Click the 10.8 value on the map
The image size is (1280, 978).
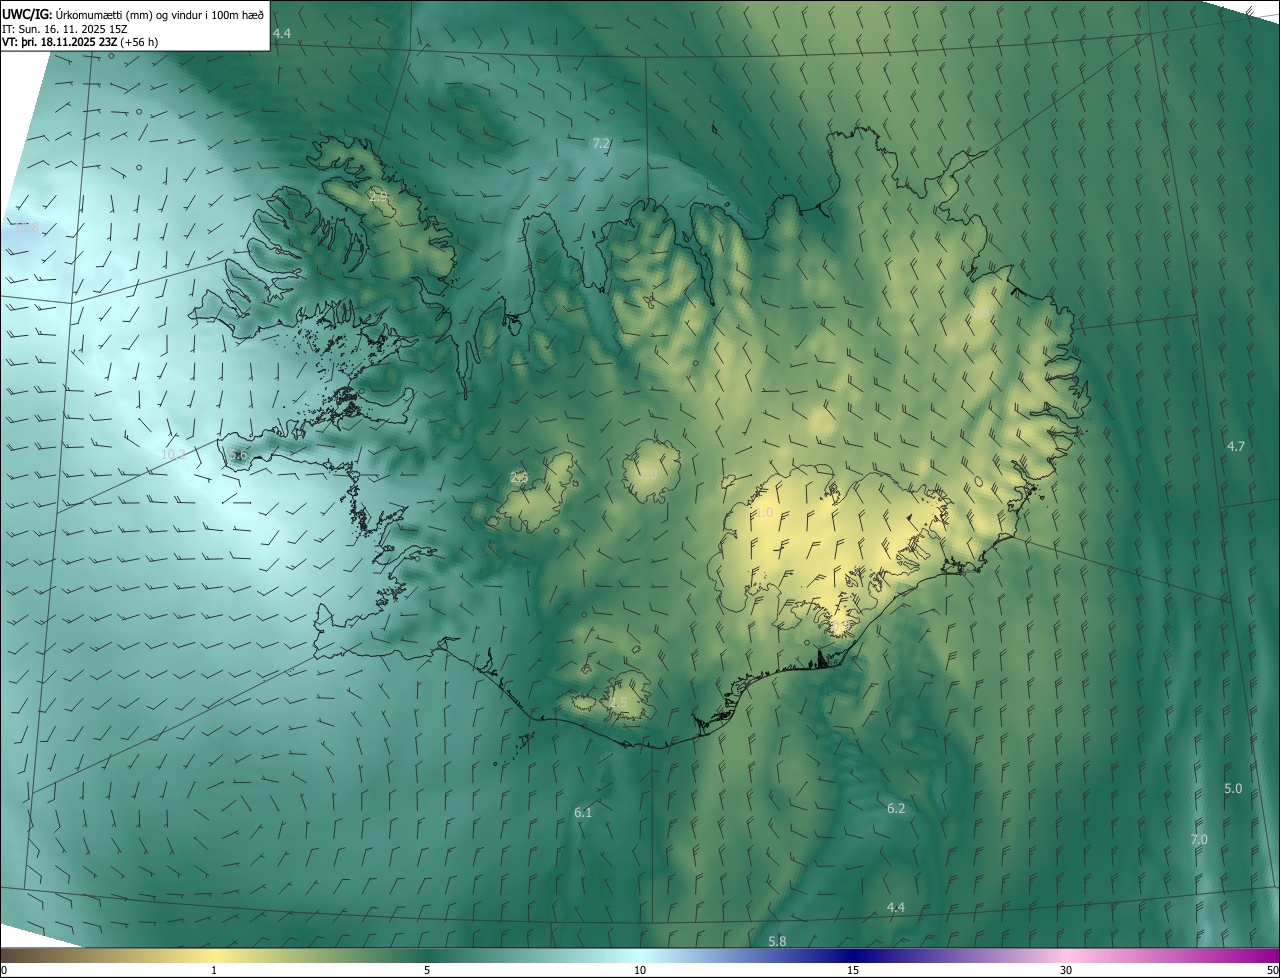(x=26, y=228)
